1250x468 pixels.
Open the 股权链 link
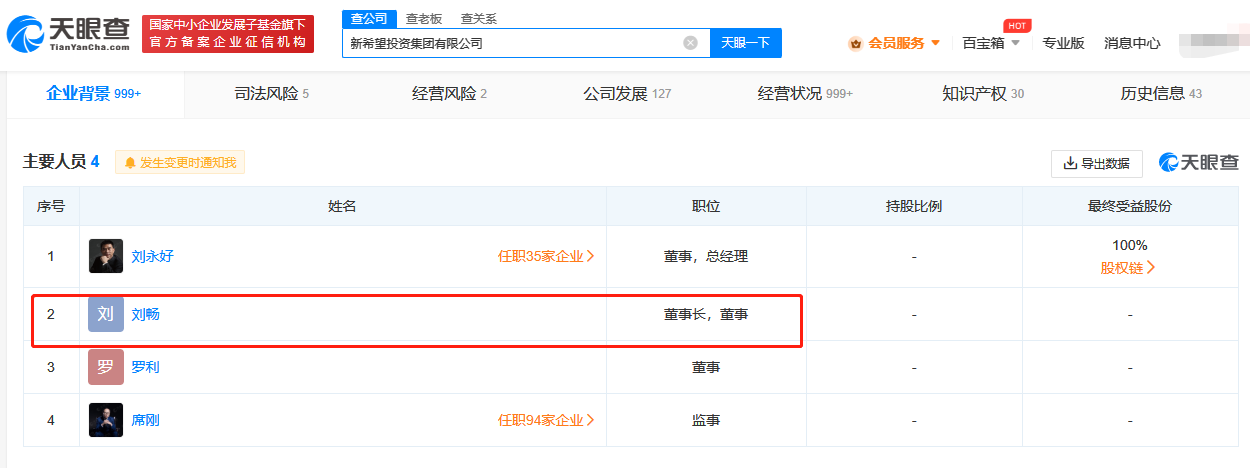(1129, 267)
